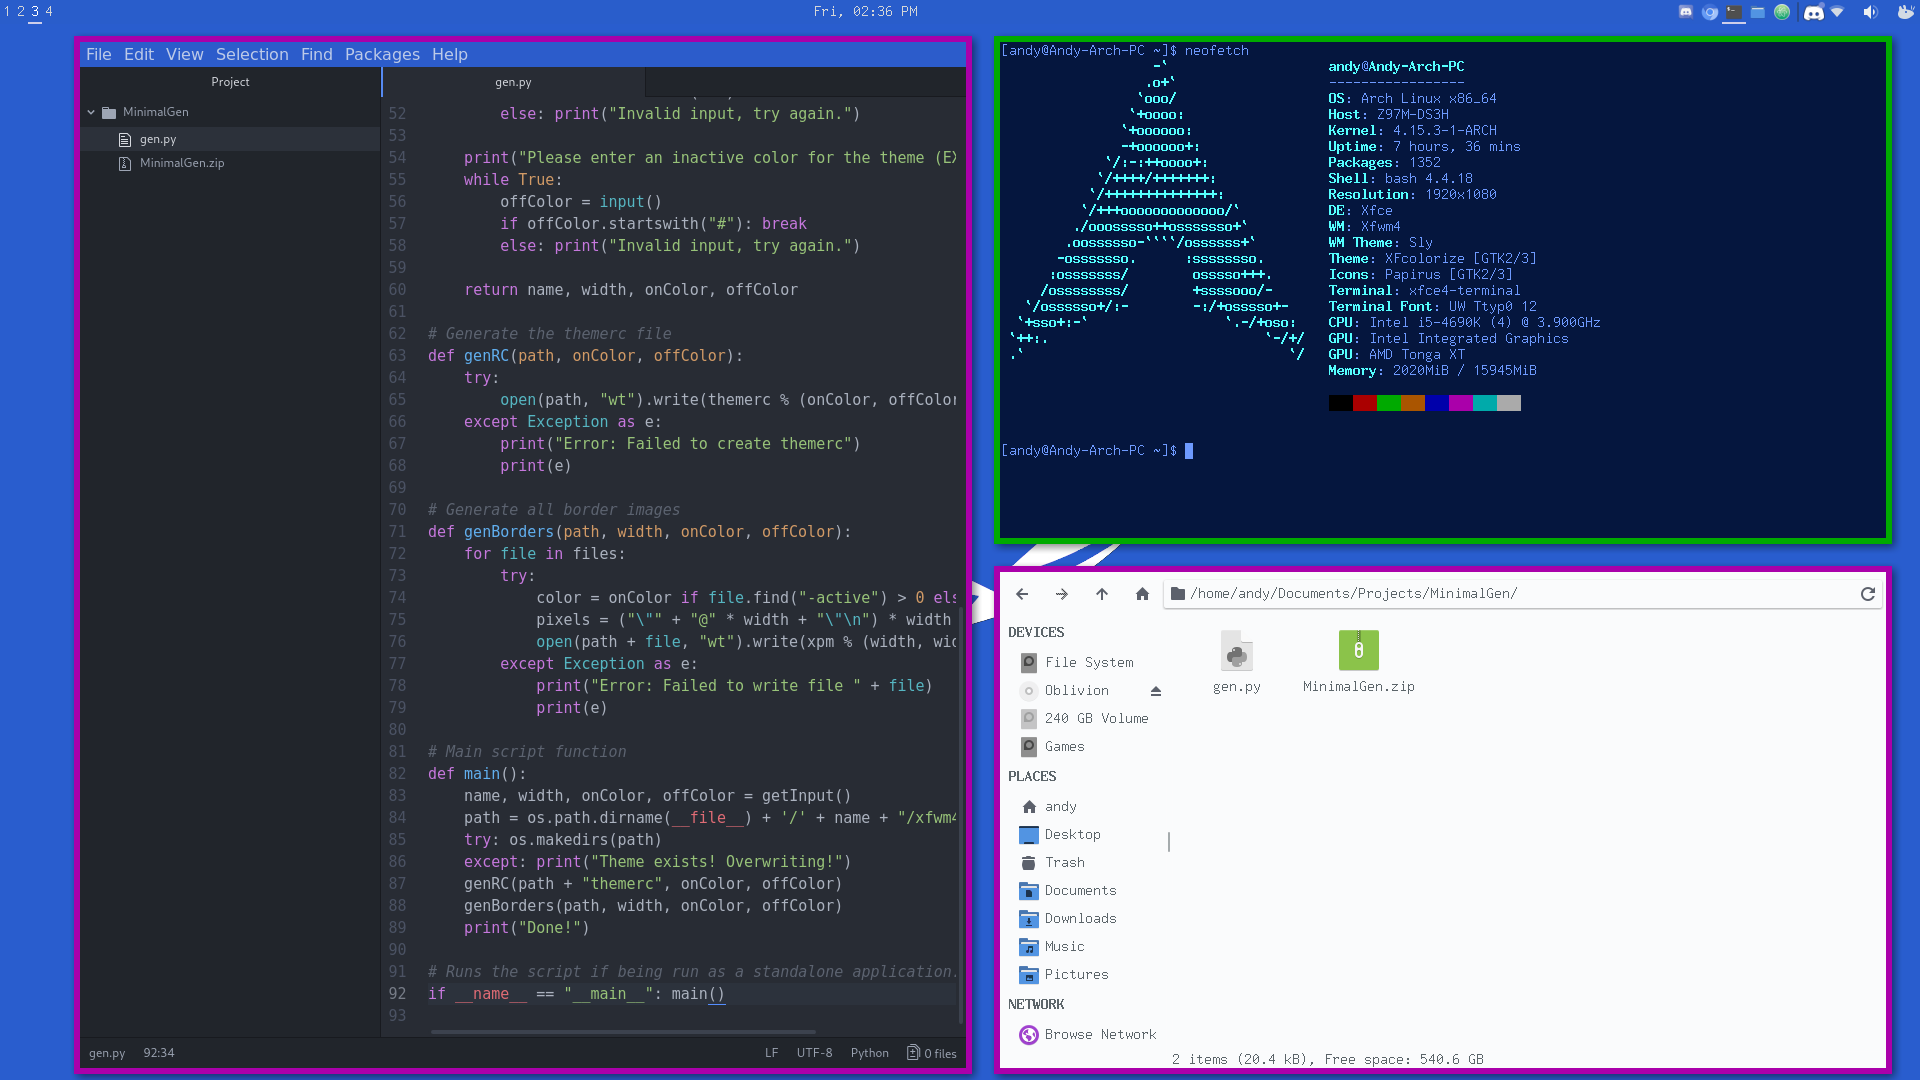Click the Python grammar selector
1920x1080 pixels.
(870, 1052)
